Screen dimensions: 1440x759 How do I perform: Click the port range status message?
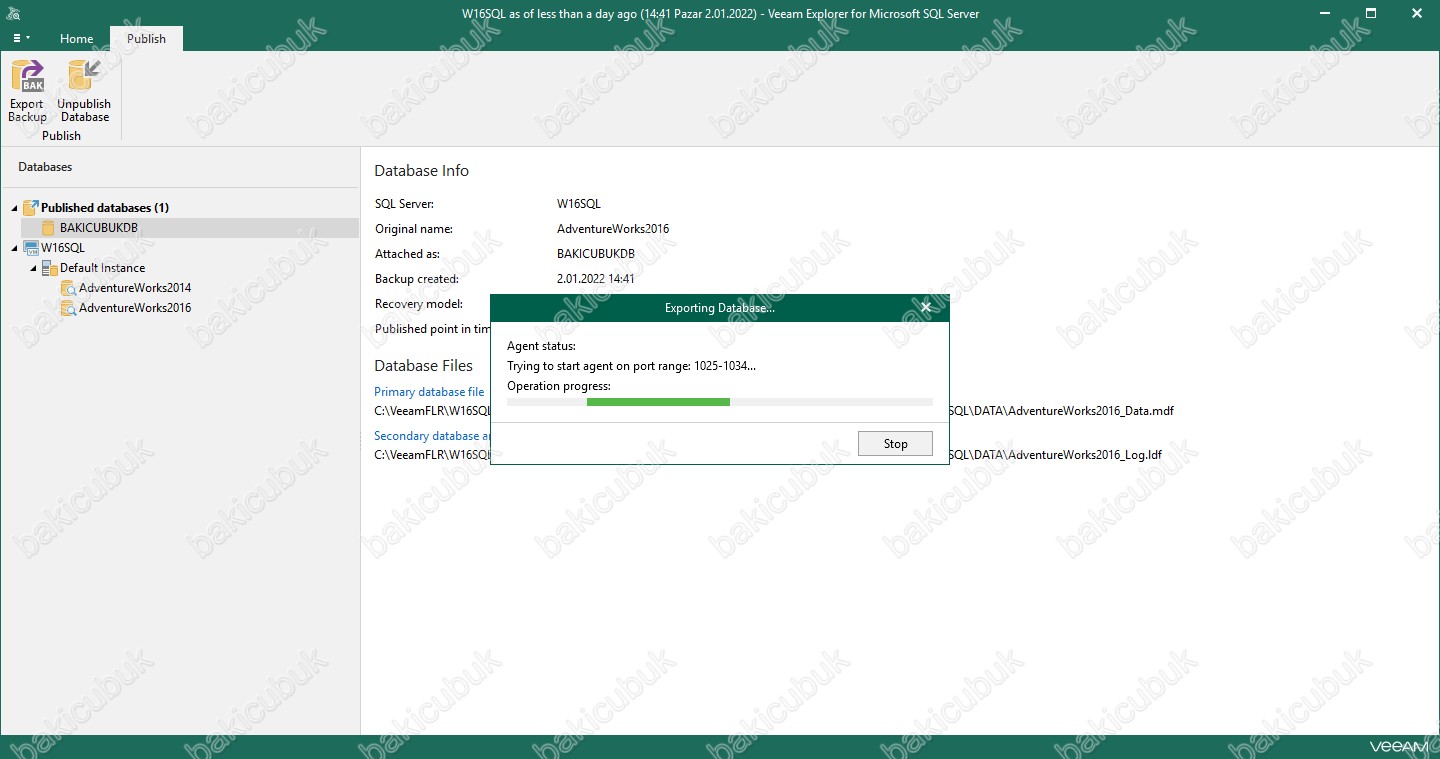click(x=632, y=366)
